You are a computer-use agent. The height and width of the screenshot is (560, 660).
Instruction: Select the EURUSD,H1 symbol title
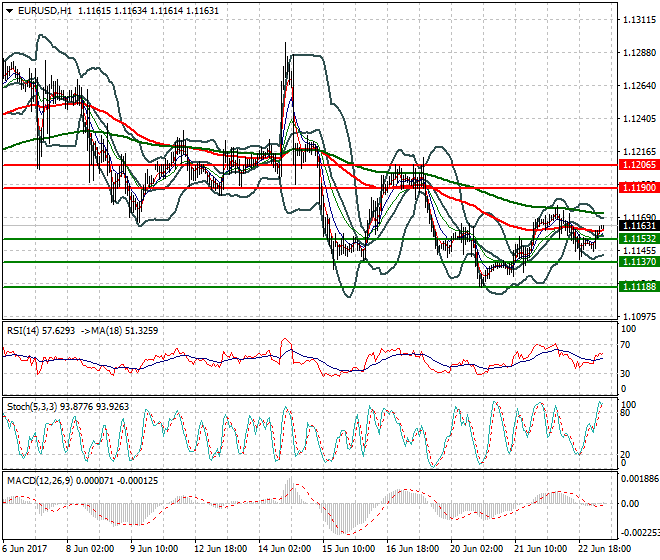[x=45, y=9]
